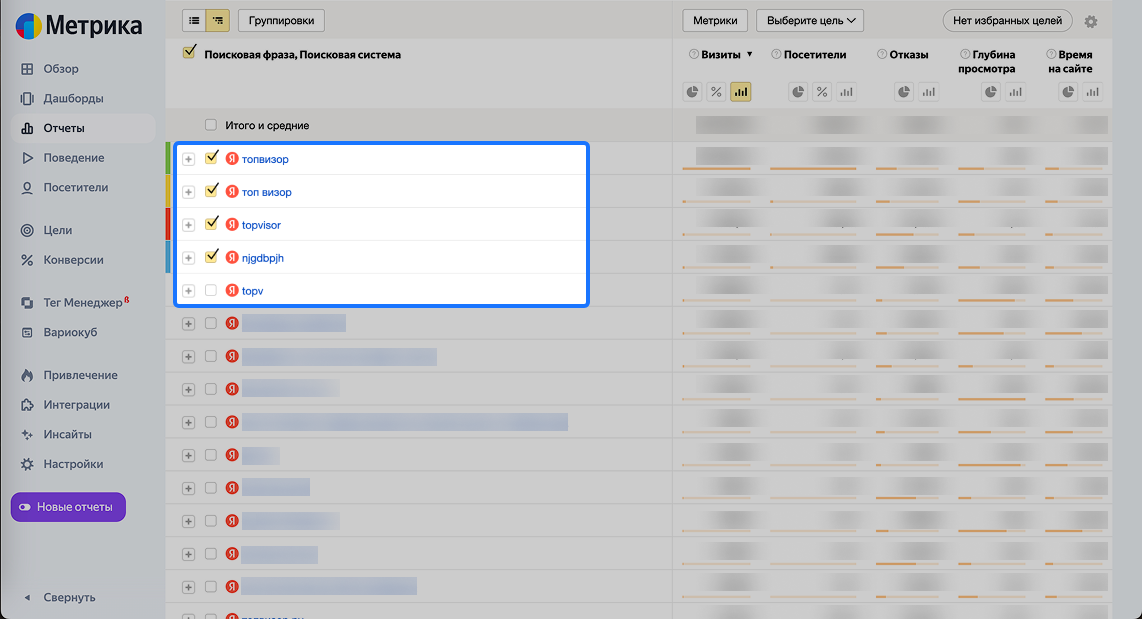Select percent icon under Посетители

tap(822, 92)
